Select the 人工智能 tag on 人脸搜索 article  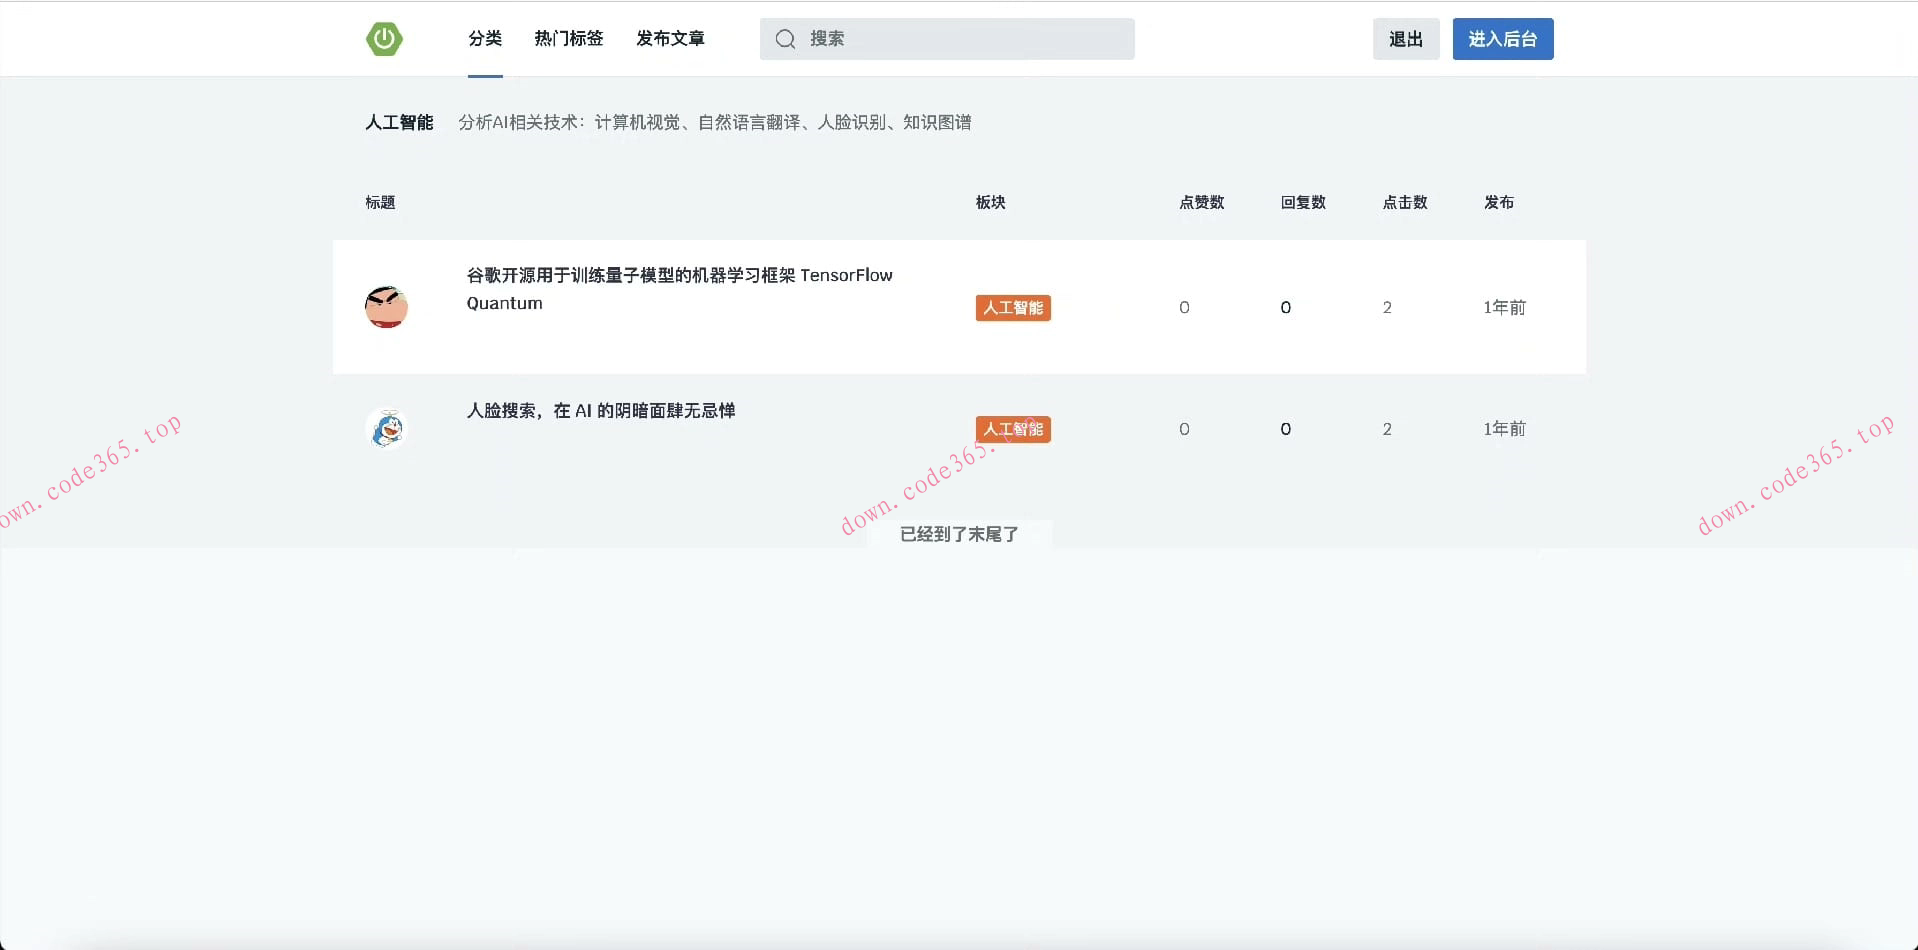coord(1012,429)
